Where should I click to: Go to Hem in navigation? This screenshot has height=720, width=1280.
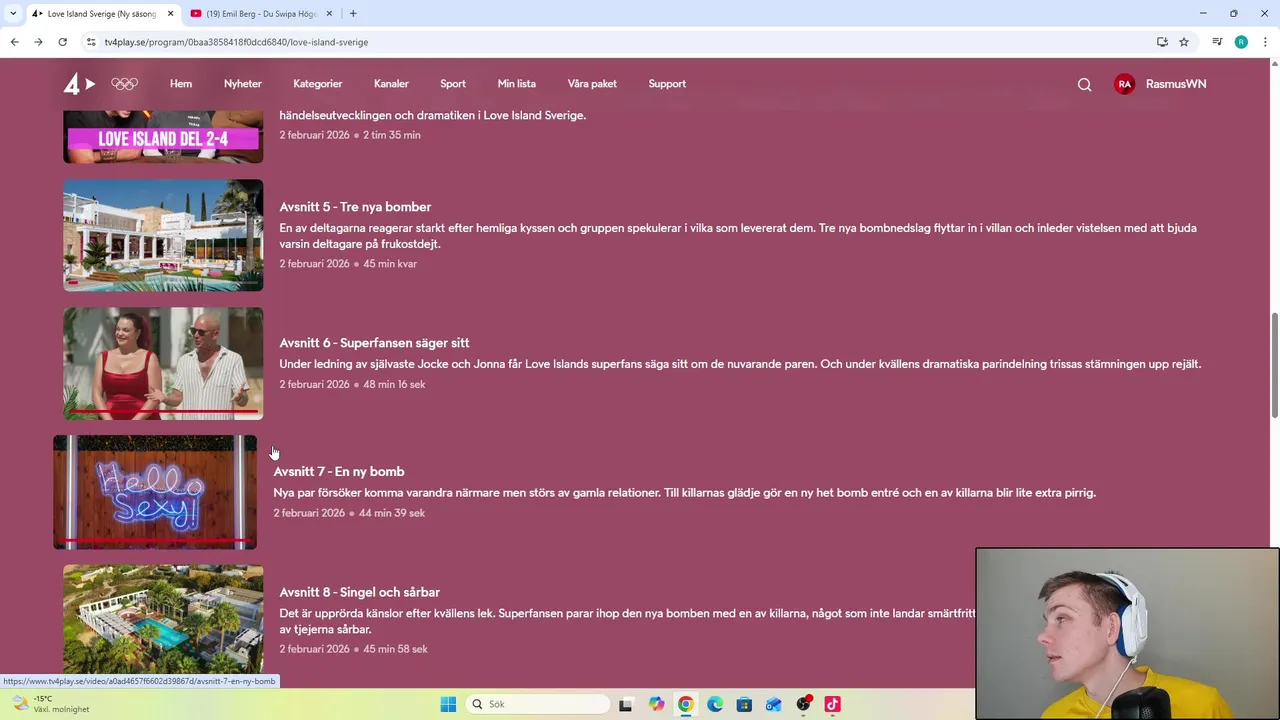pyautogui.click(x=181, y=84)
